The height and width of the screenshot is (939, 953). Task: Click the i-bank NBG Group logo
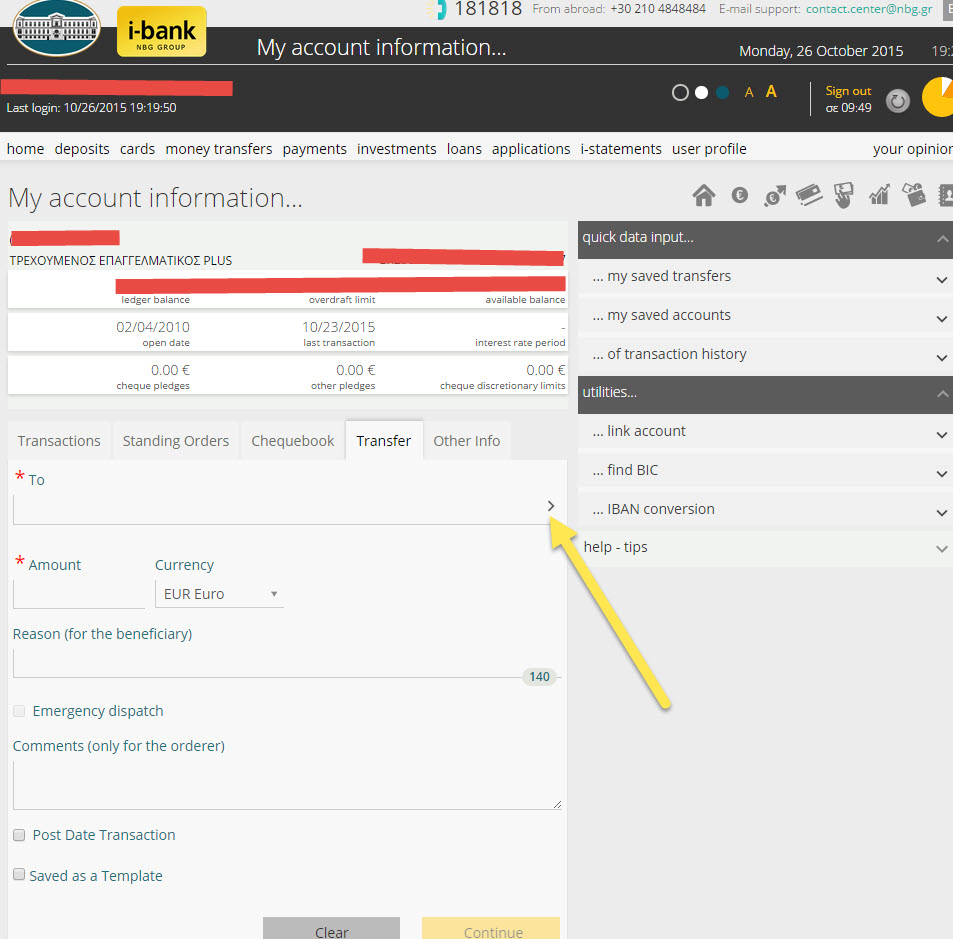pos(162,32)
